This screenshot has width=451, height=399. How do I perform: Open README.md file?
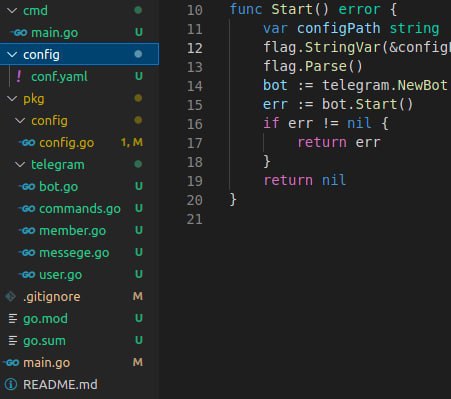tap(60, 385)
